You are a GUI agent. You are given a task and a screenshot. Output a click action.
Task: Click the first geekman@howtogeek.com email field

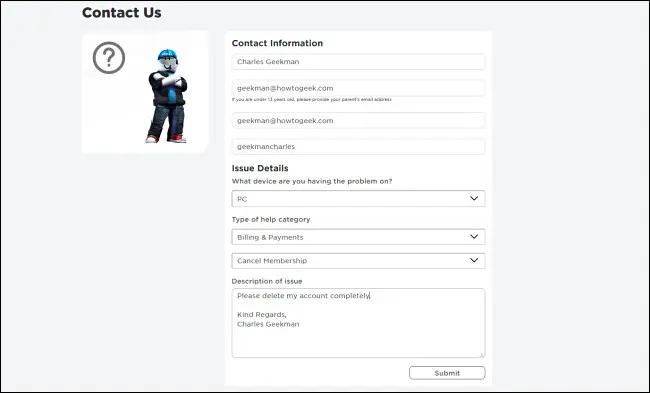tap(358, 88)
